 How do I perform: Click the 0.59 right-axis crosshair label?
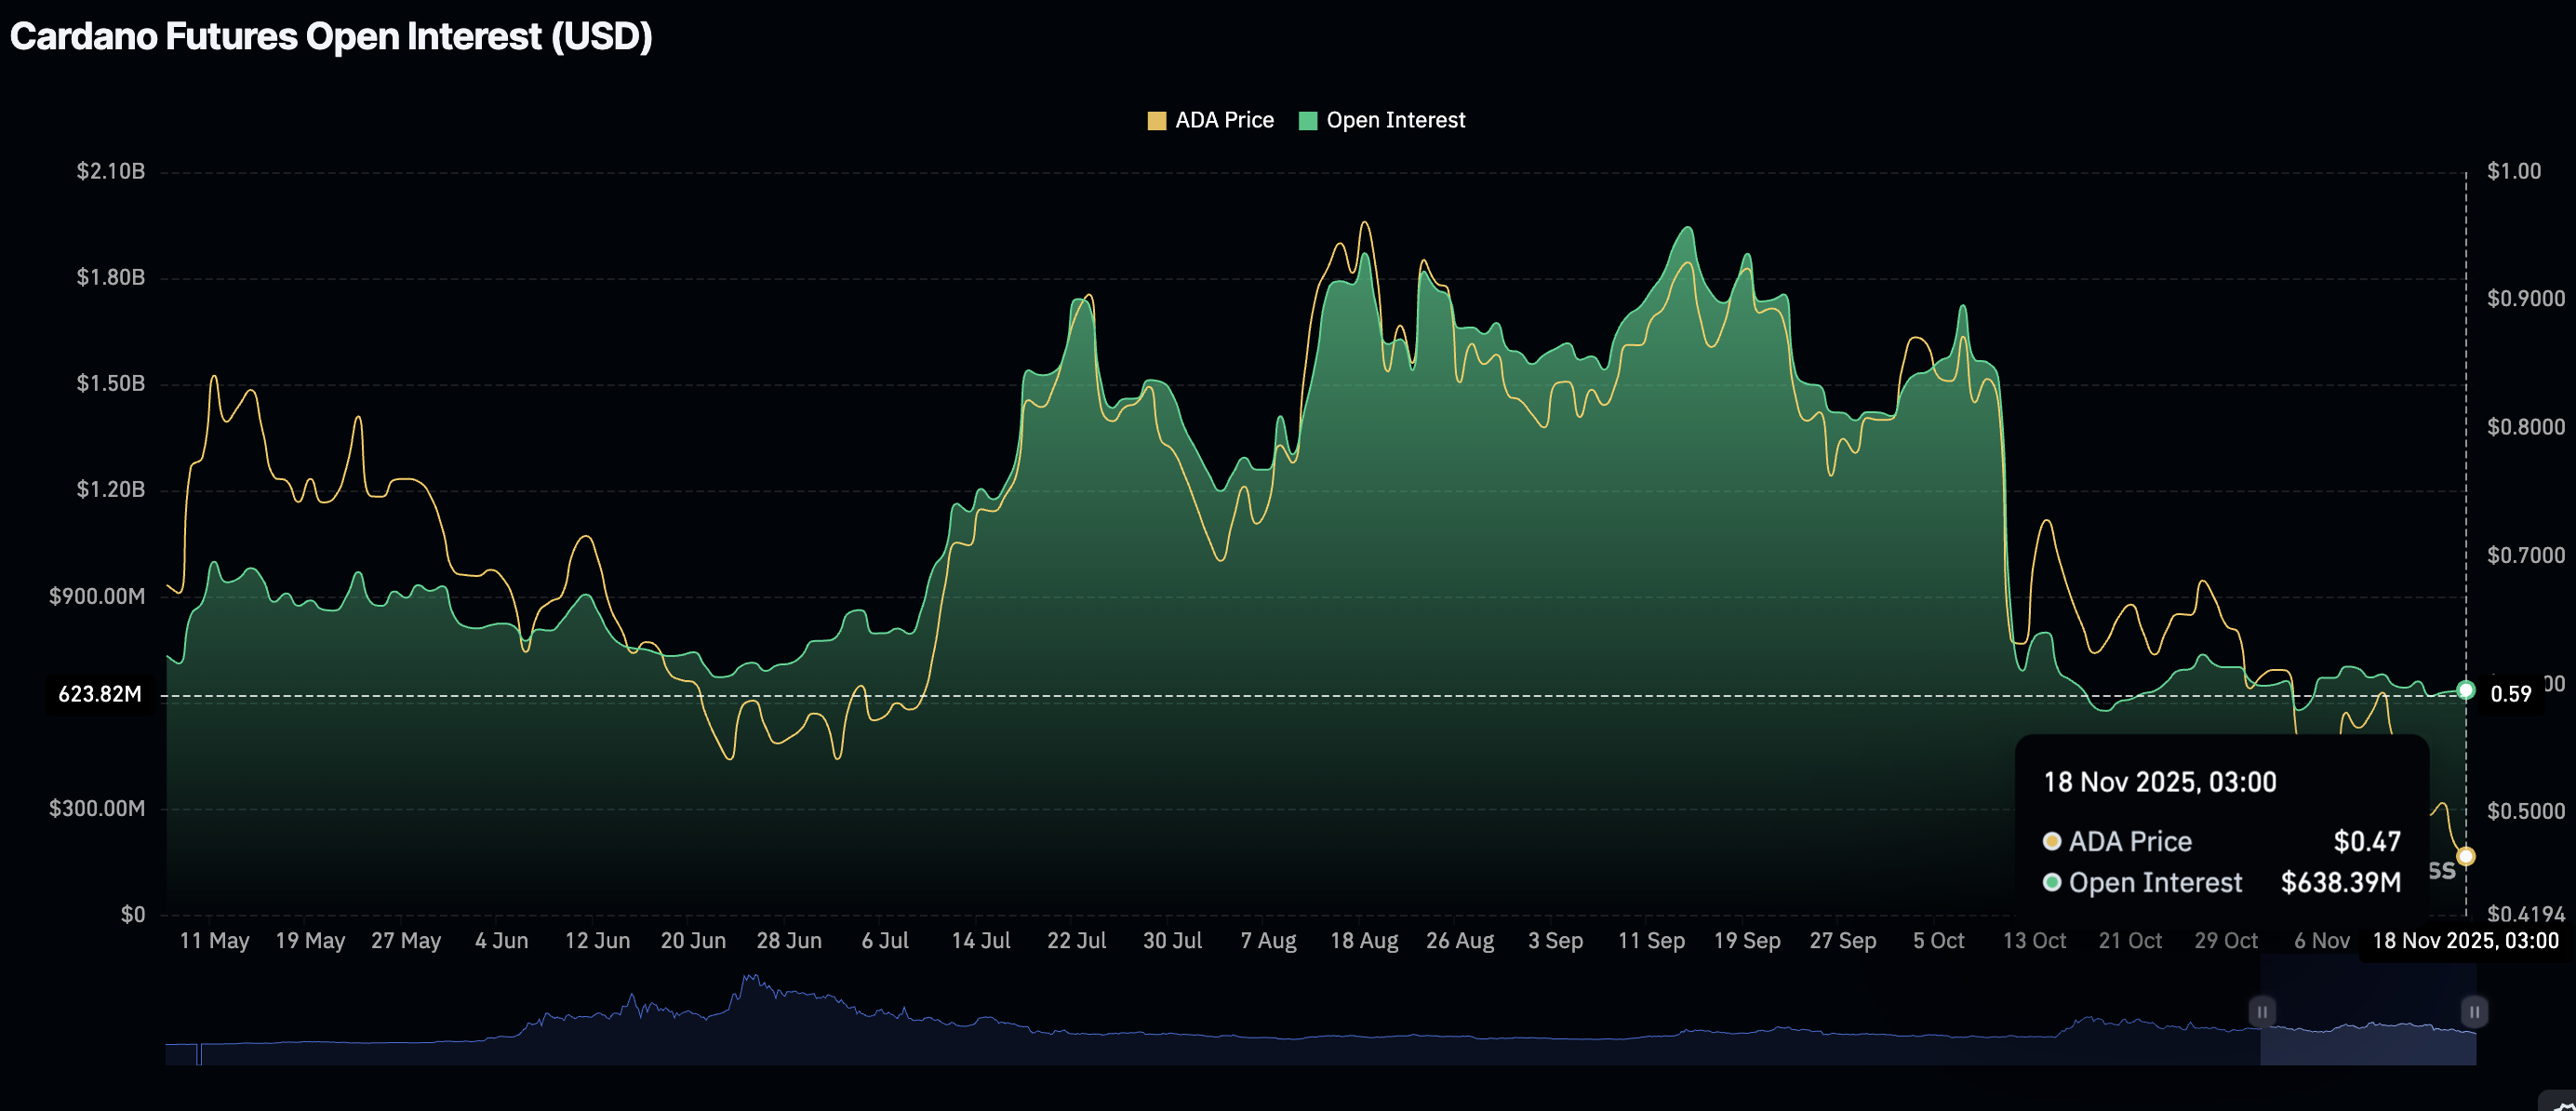2510,694
